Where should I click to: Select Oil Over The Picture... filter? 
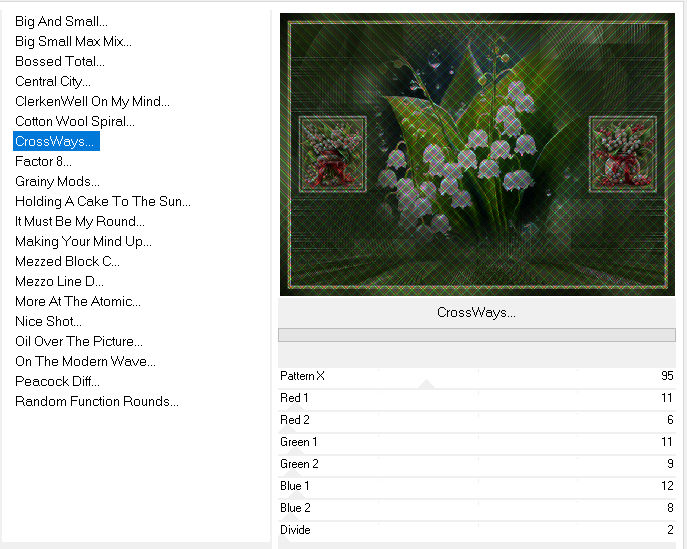(x=79, y=341)
